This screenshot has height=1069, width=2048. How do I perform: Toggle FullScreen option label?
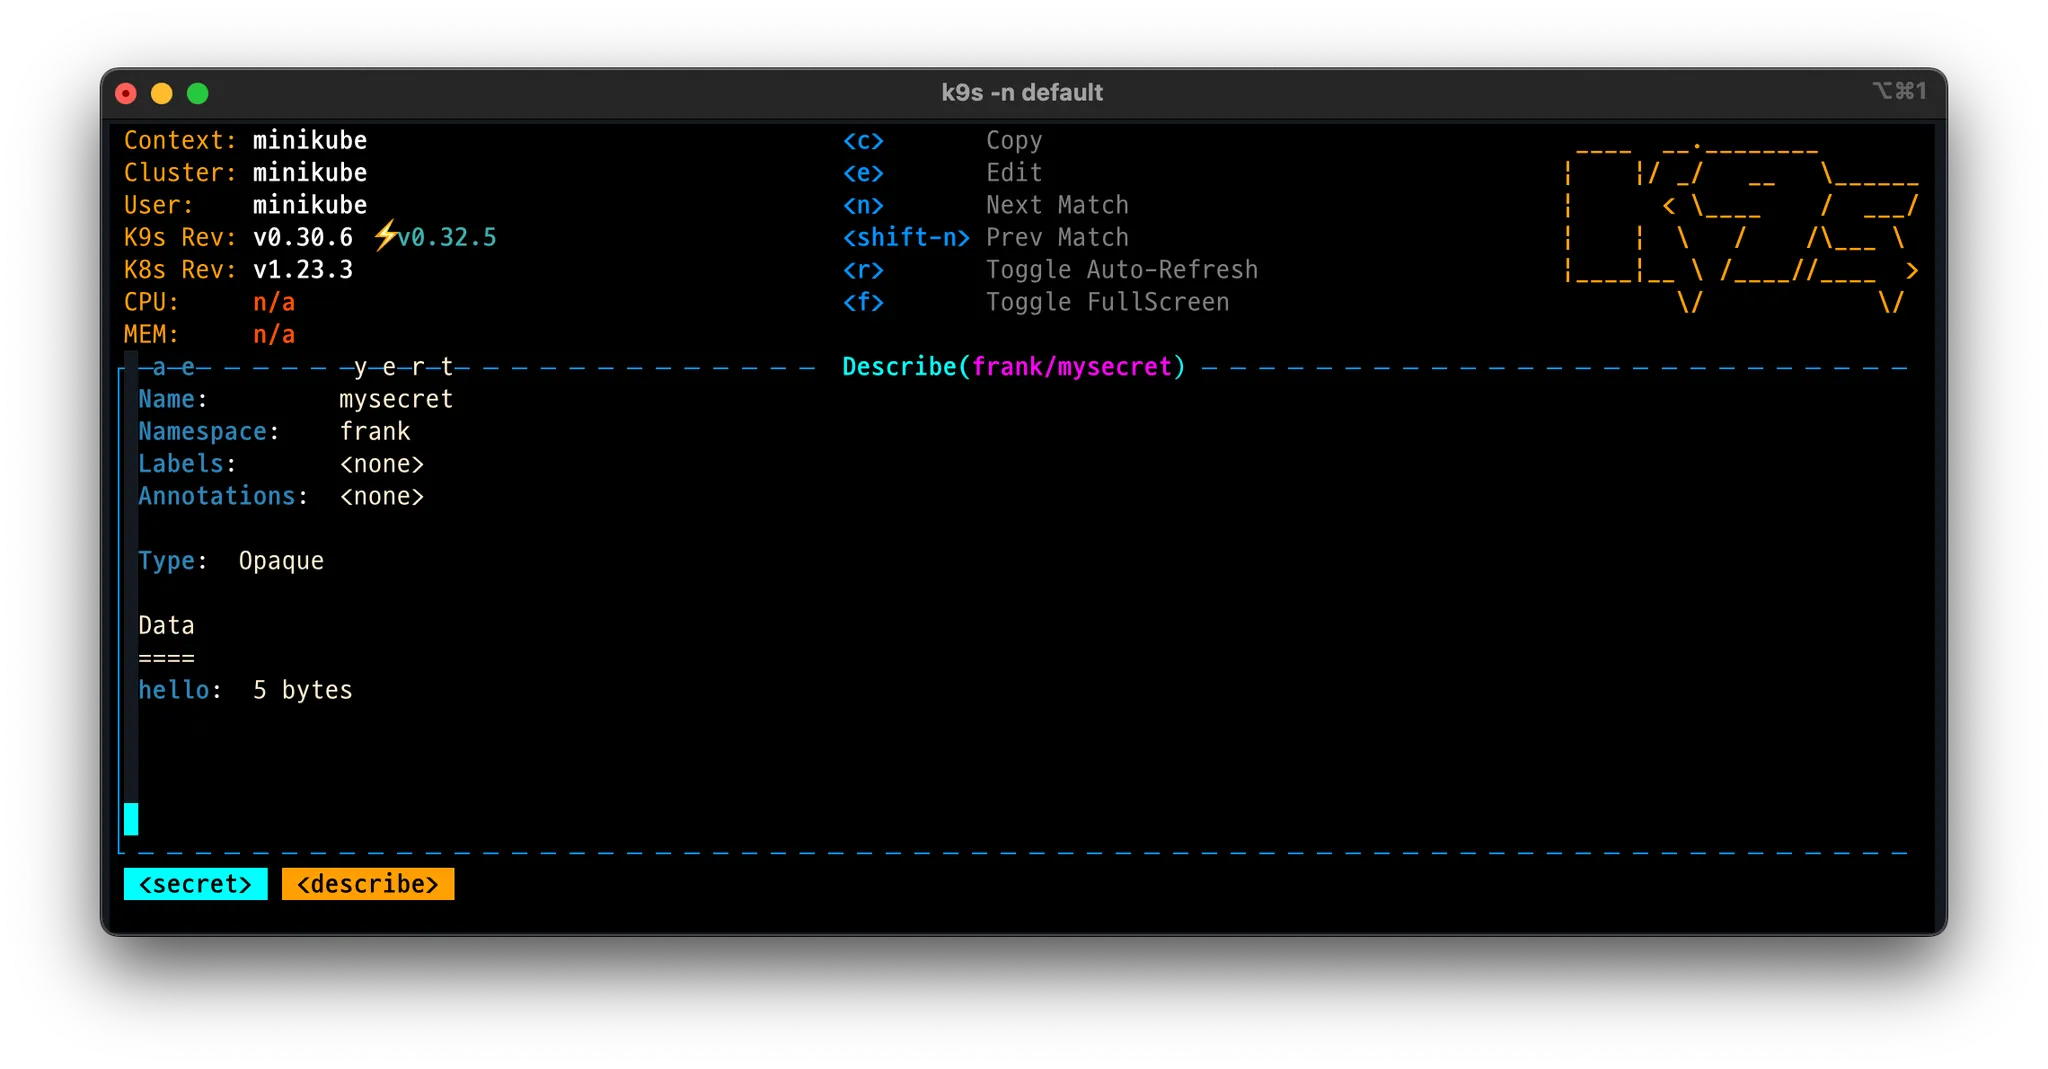[x=1107, y=302]
